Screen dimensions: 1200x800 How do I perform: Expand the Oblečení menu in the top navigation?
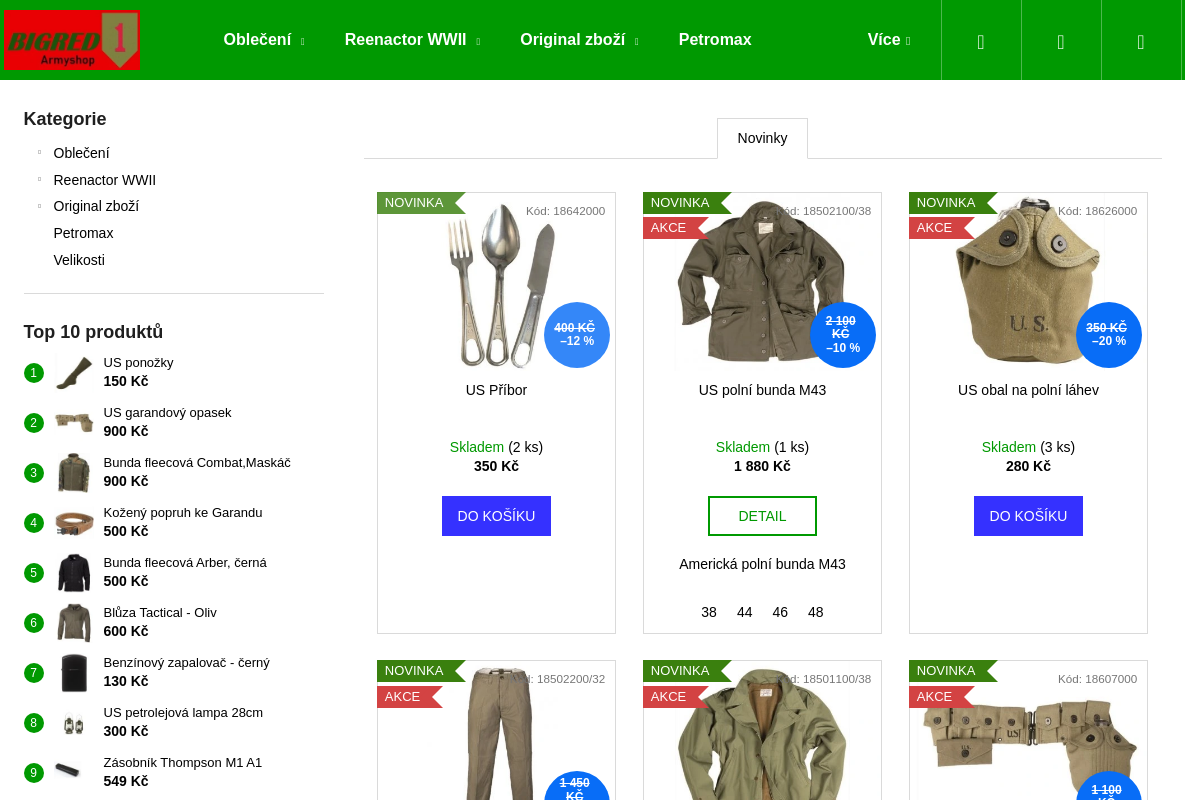tap(263, 40)
